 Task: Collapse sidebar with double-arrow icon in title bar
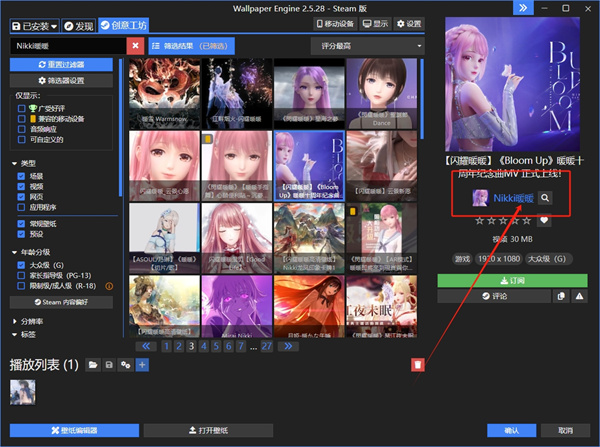click(523, 8)
